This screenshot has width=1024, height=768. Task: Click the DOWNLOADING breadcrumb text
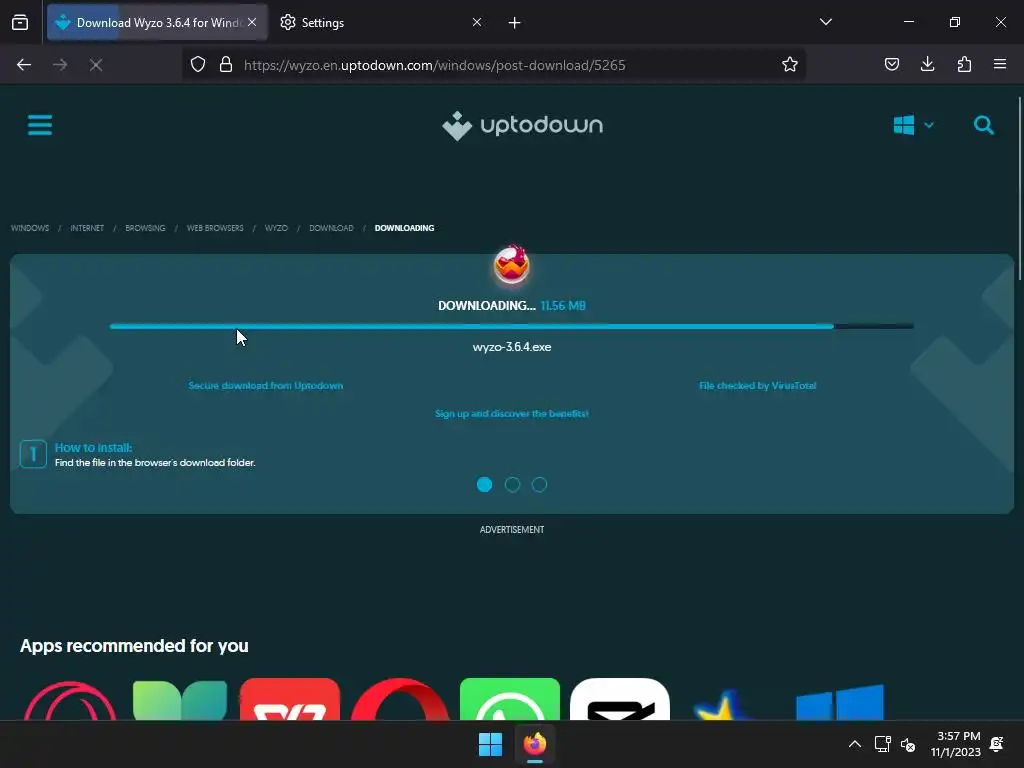404,228
